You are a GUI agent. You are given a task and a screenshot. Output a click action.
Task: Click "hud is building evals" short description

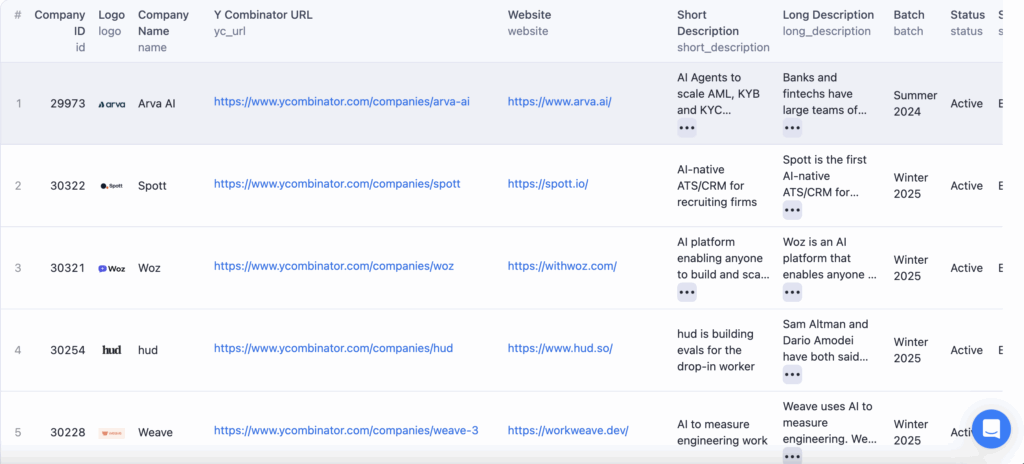[x=716, y=350]
